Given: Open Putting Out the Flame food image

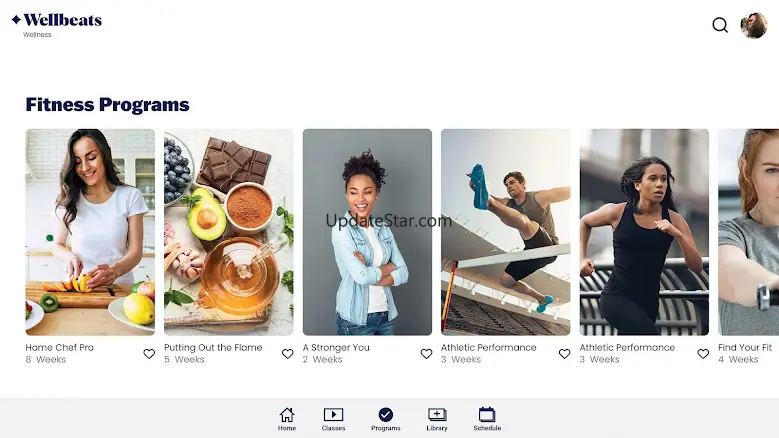Looking at the screenshot, I should tap(229, 232).
